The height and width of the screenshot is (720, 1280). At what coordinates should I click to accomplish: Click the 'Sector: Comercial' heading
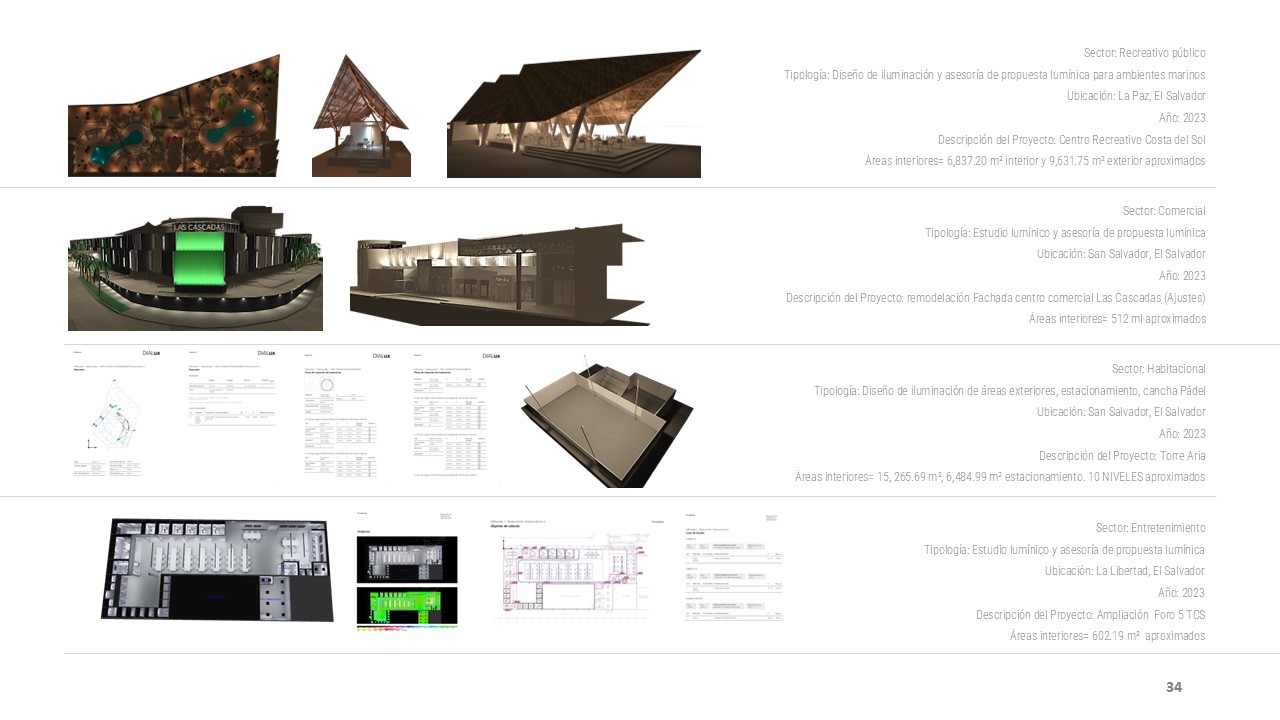tap(1164, 211)
